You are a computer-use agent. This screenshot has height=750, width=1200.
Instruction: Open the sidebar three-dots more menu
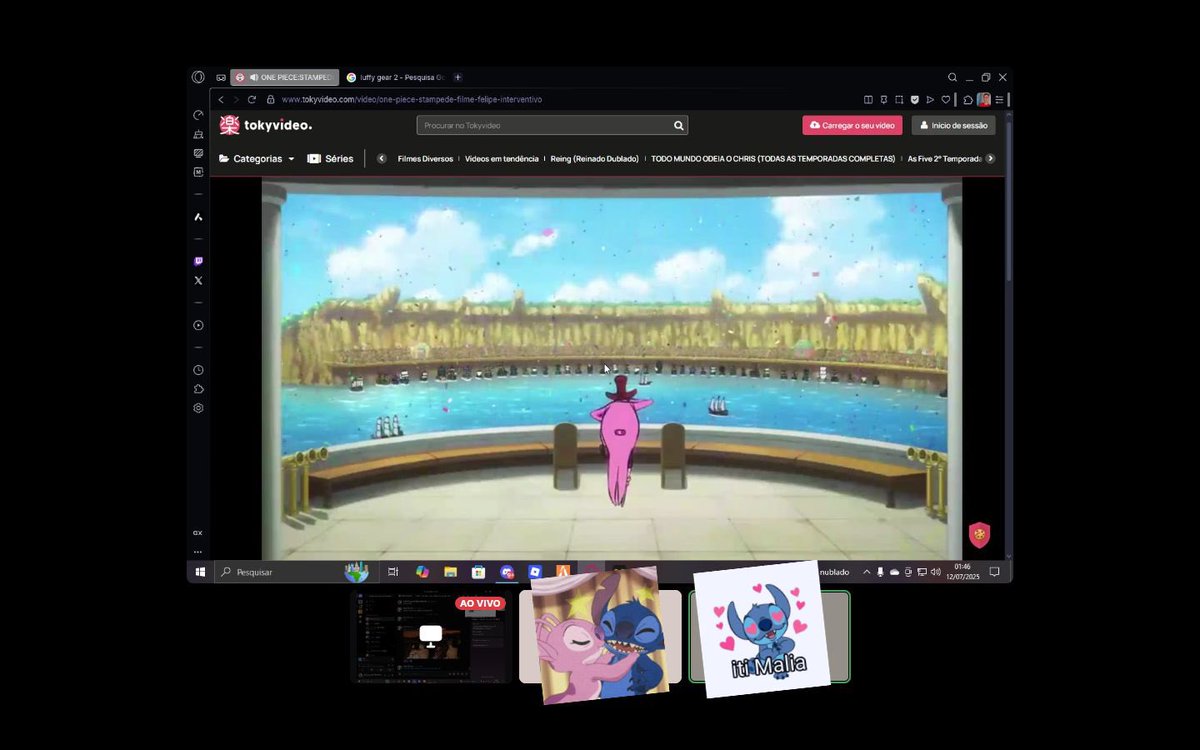[x=198, y=551]
